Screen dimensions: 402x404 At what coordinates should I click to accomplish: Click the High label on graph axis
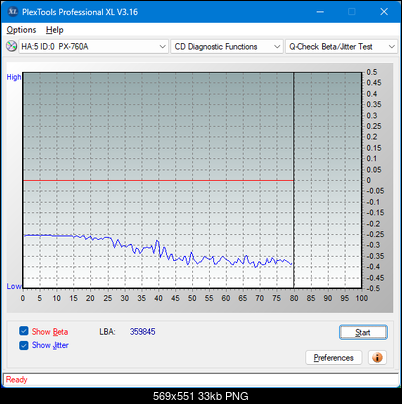tap(14, 77)
